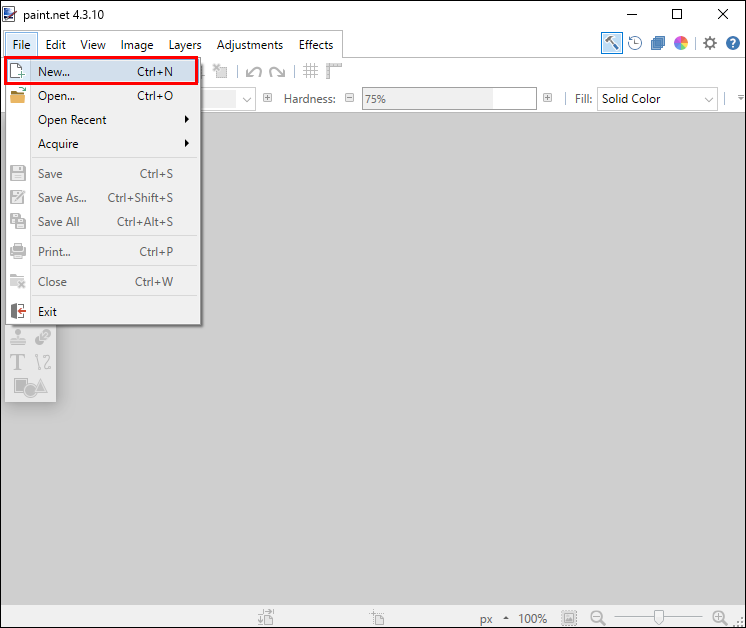Click Save All menu entry
Screen dimensions: 746x628
tap(101, 222)
